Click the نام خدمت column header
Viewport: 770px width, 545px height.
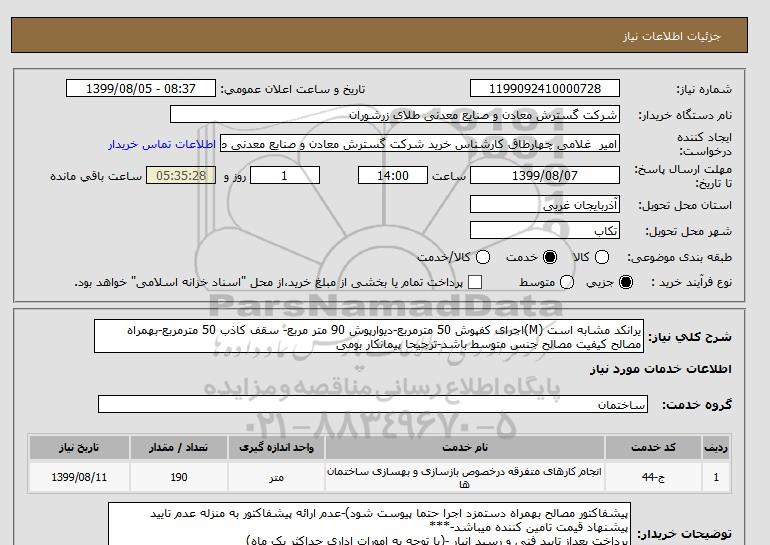tap(465, 447)
